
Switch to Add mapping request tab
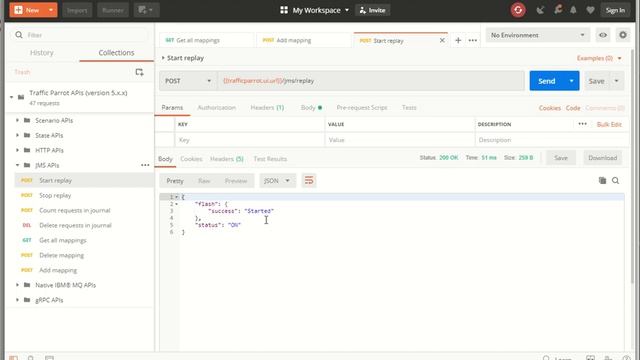pos(304,40)
